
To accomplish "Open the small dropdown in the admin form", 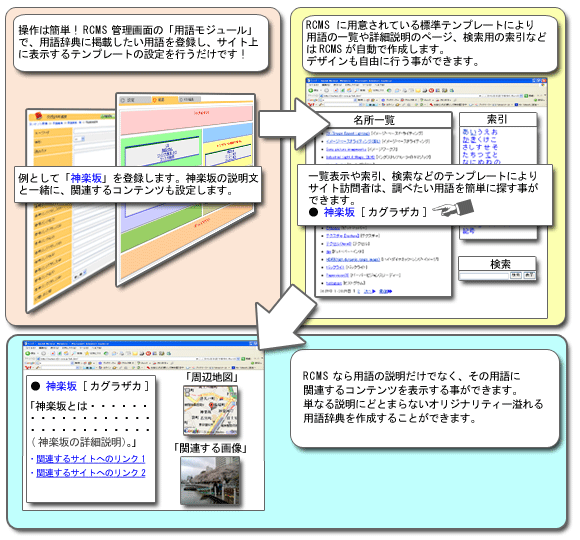I will pyautogui.click(x=80, y=139).
